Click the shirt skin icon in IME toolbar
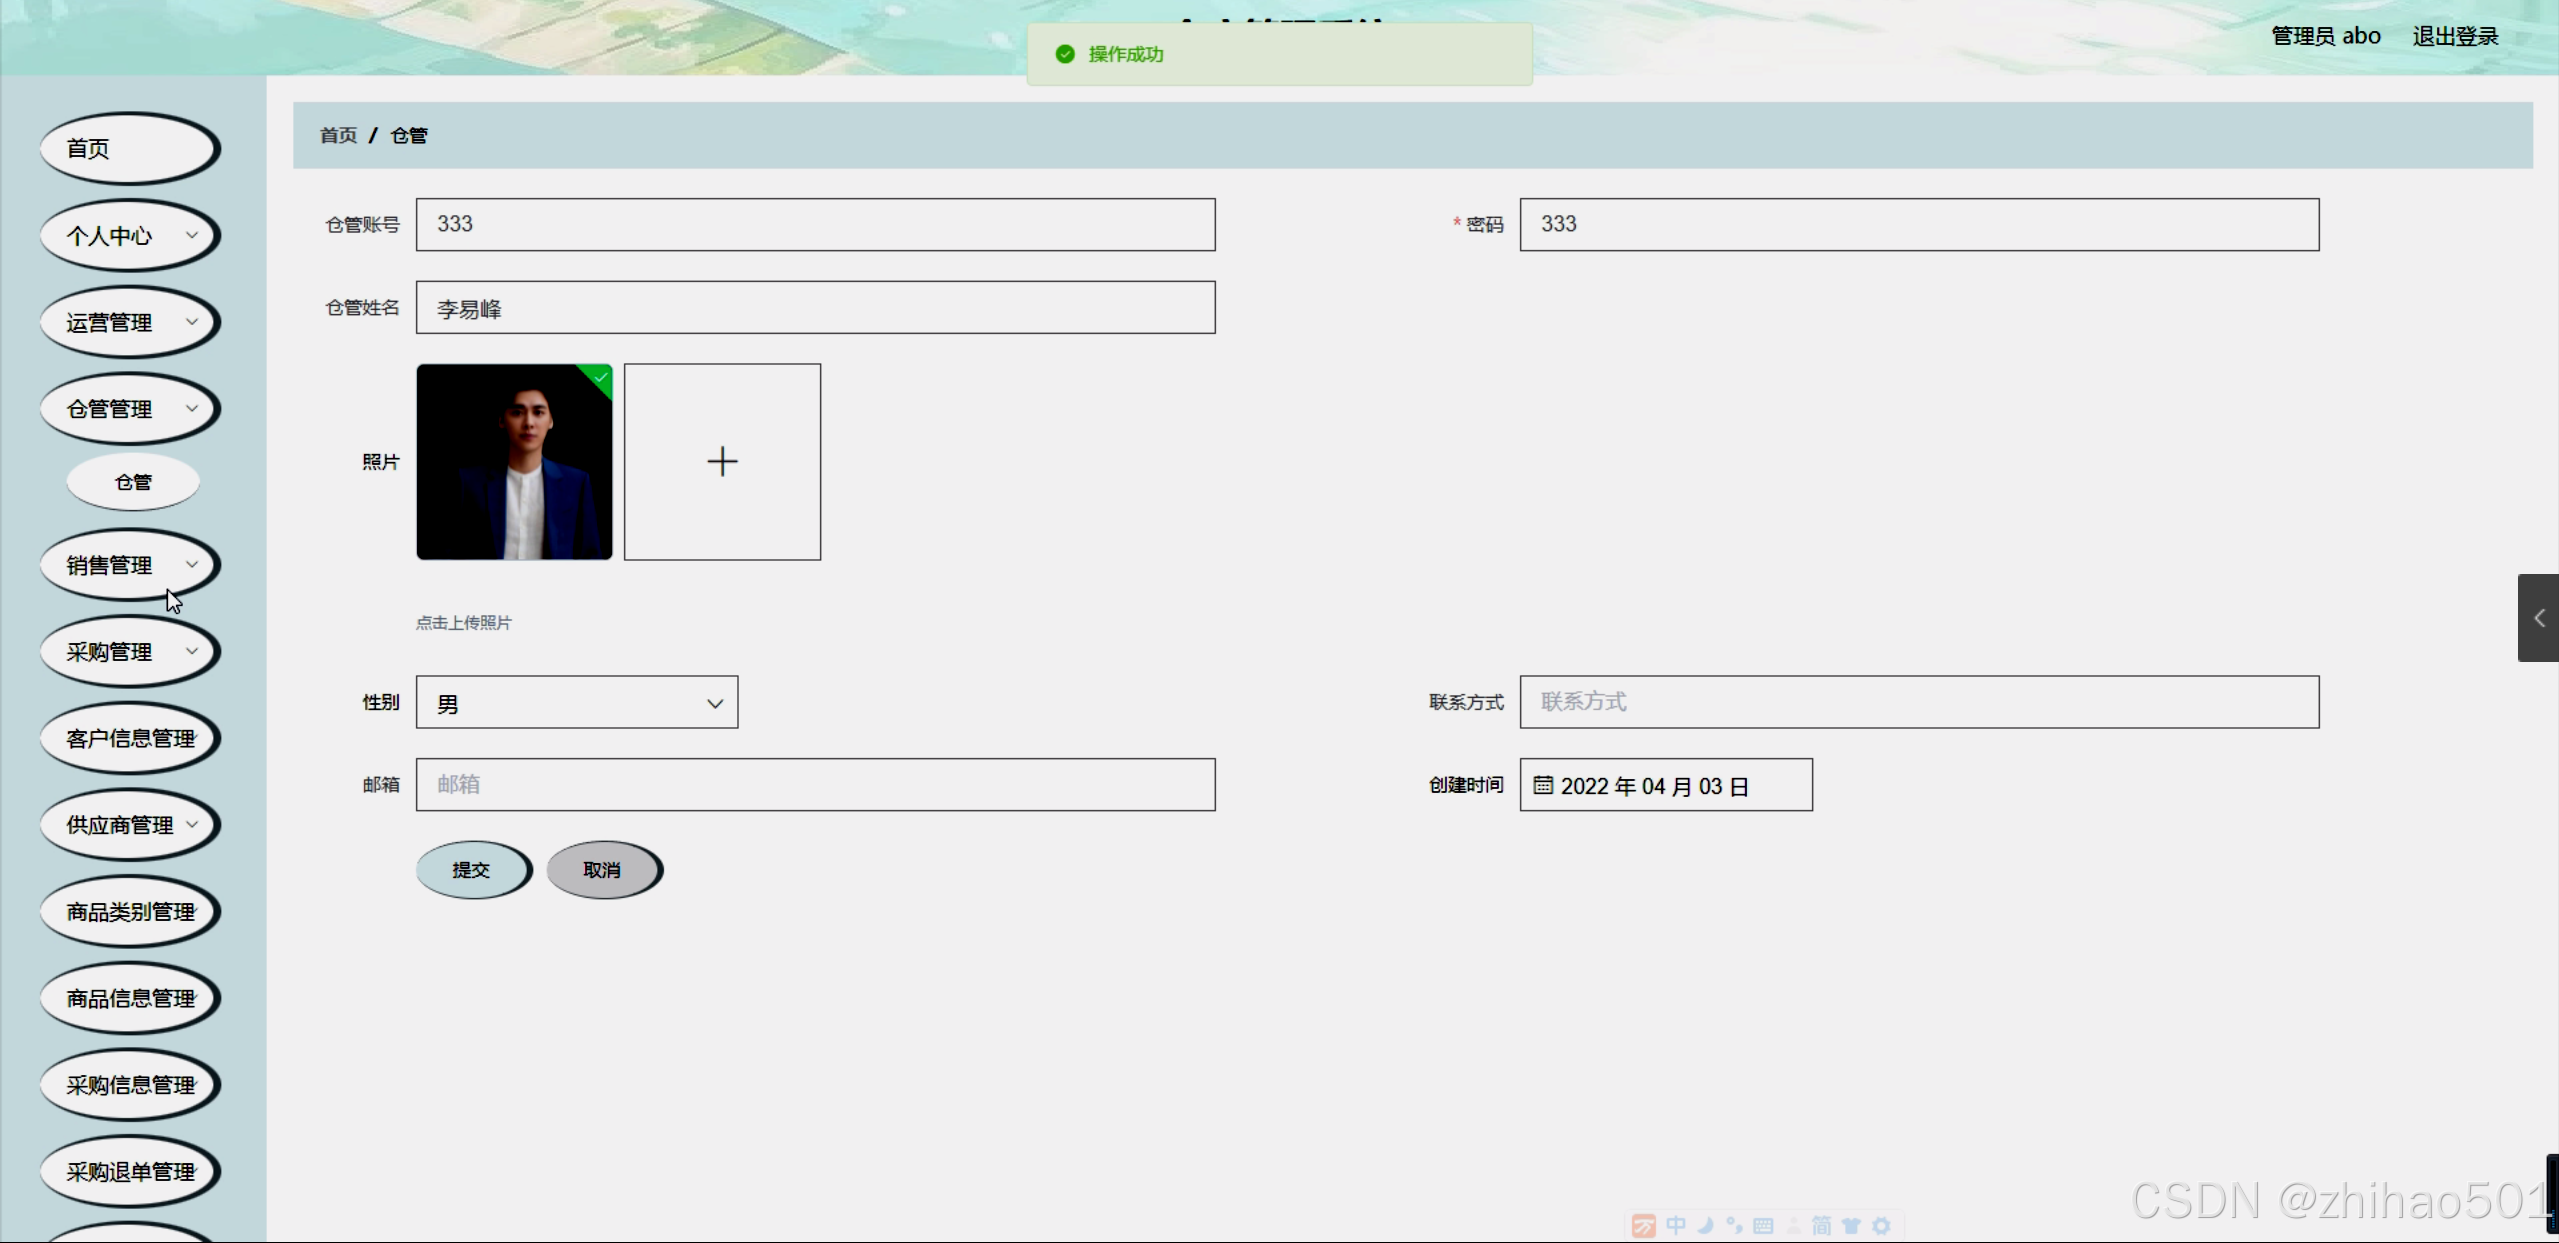 [x=1851, y=1225]
